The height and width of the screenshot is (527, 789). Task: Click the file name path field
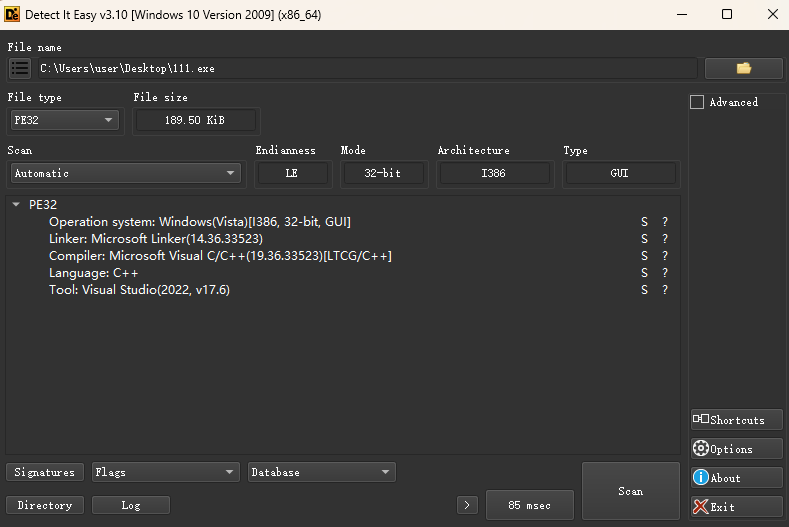[368, 68]
